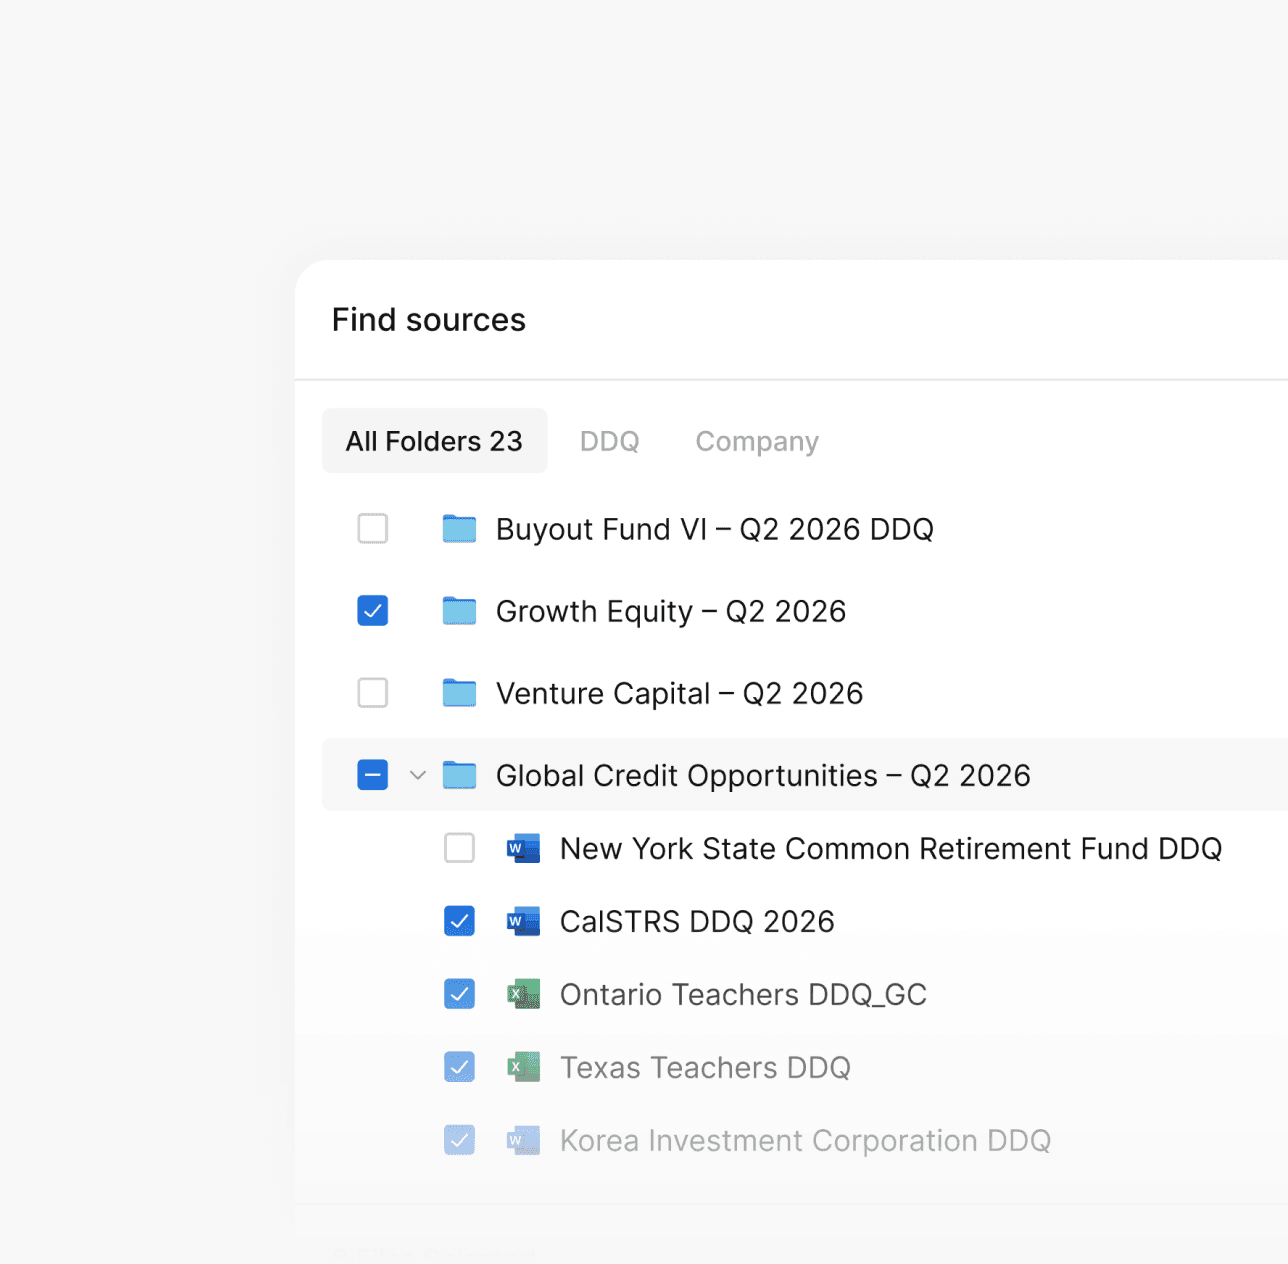The image size is (1288, 1264).
Task: Collapse the Global Credit Opportunities folder chevron
Action: click(x=418, y=775)
